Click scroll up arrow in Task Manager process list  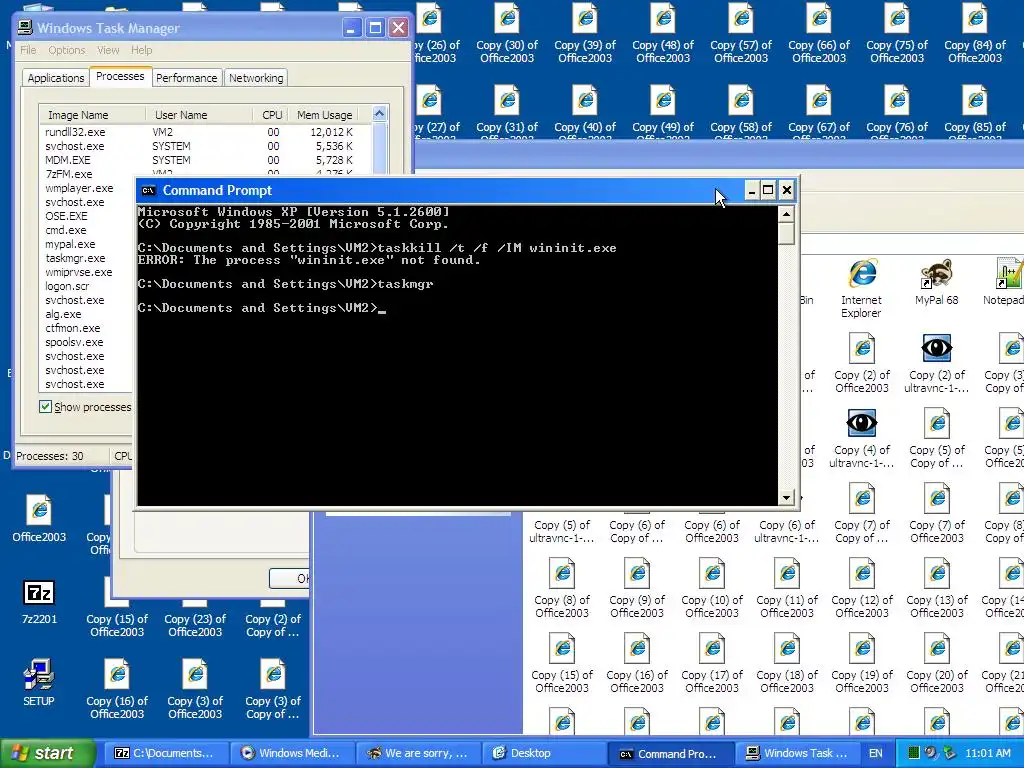pyautogui.click(x=379, y=114)
